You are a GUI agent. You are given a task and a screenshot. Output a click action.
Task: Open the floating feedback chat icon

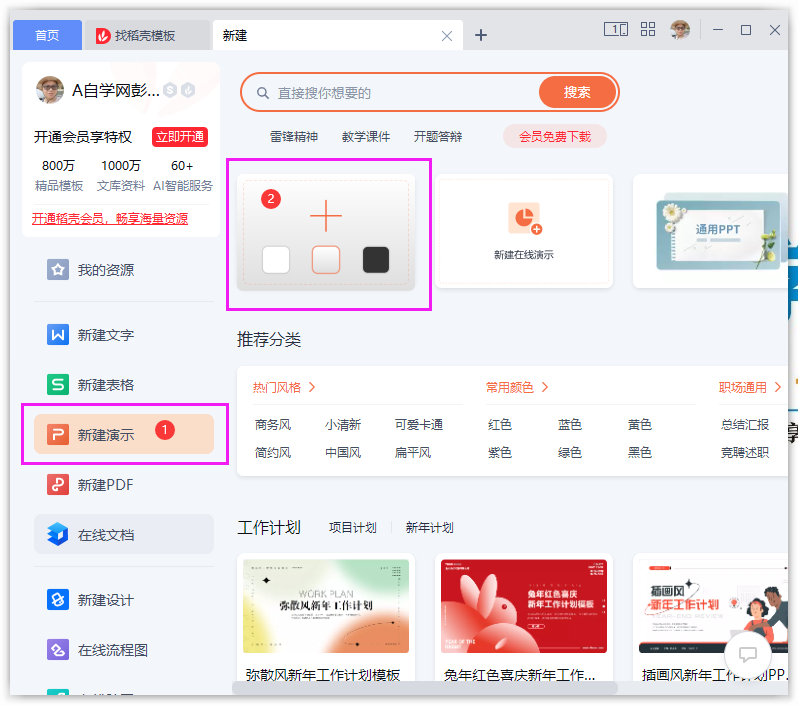coord(748,655)
